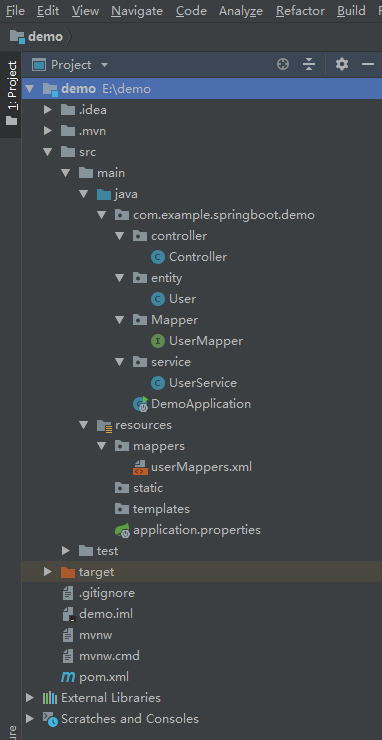Collapse the src folder
The width and height of the screenshot is (382, 740).
tap(48, 152)
